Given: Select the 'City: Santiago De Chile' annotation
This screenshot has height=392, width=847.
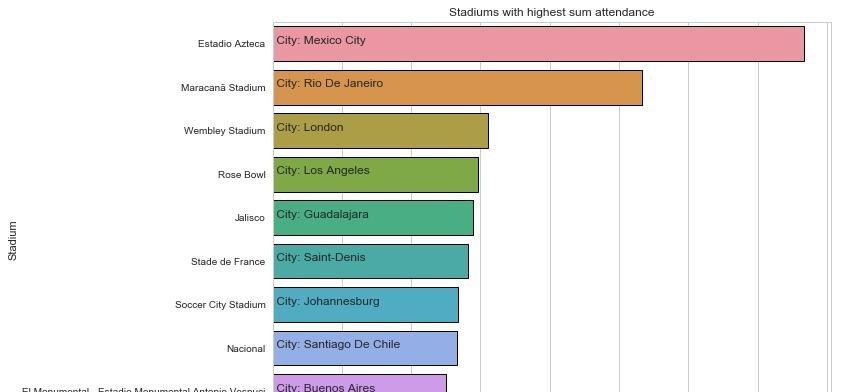Looking at the screenshot, I should coord(338,344).
